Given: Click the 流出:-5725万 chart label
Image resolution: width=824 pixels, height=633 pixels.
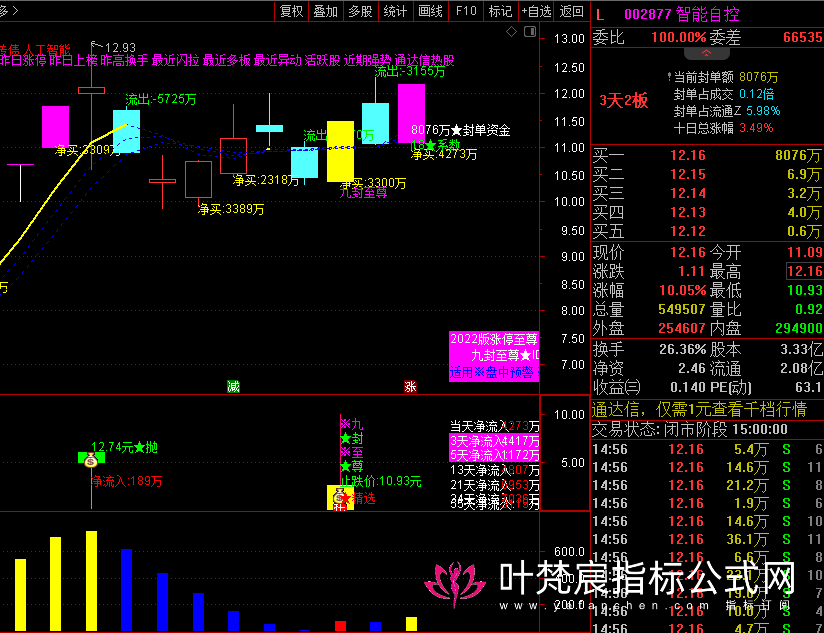Looking at the screenshot, I should tap(161, 99).
